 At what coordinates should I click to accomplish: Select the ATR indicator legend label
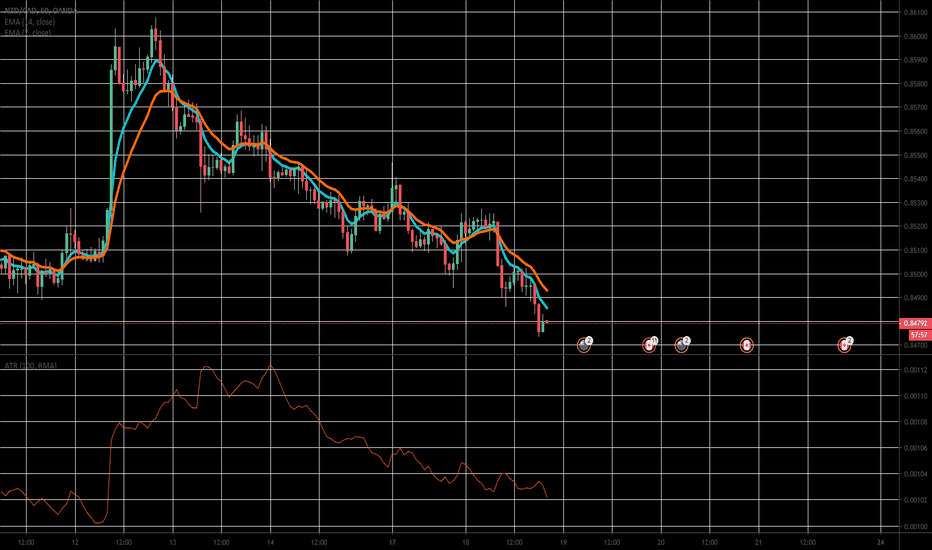(x=30, y=366)
